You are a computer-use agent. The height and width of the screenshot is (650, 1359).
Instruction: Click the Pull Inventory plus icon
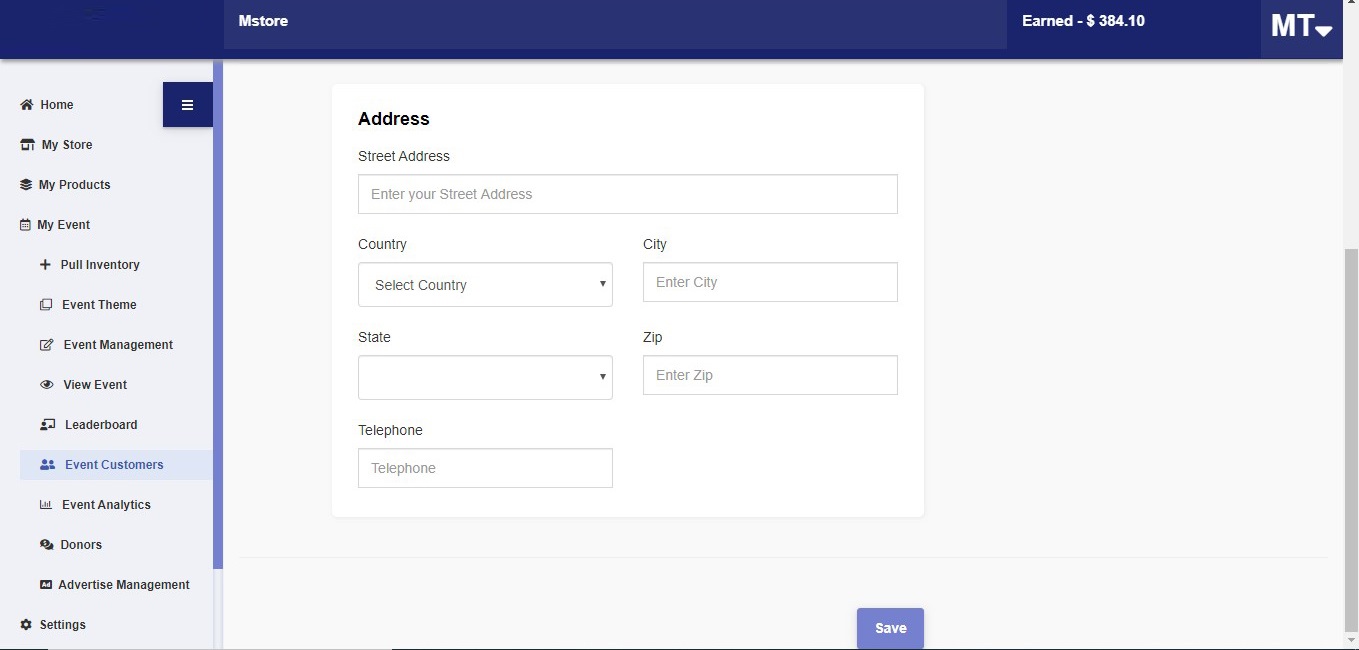pyautogui.click(x=45, y=265)
